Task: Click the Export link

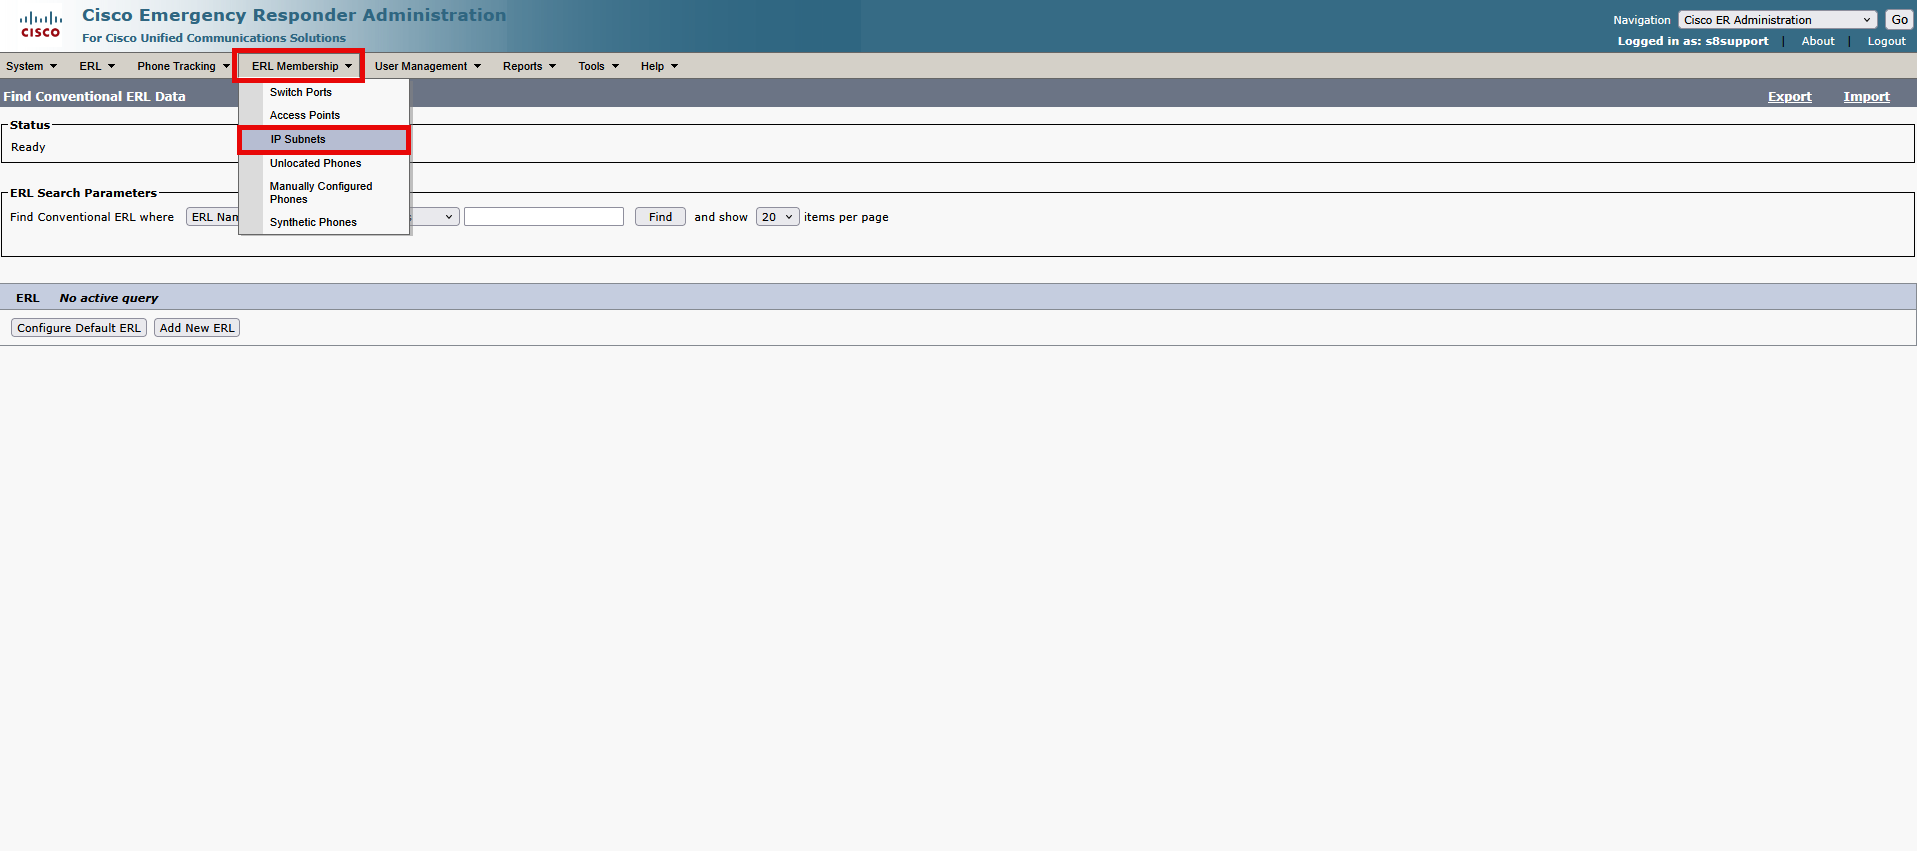Action: point(1789,97)
